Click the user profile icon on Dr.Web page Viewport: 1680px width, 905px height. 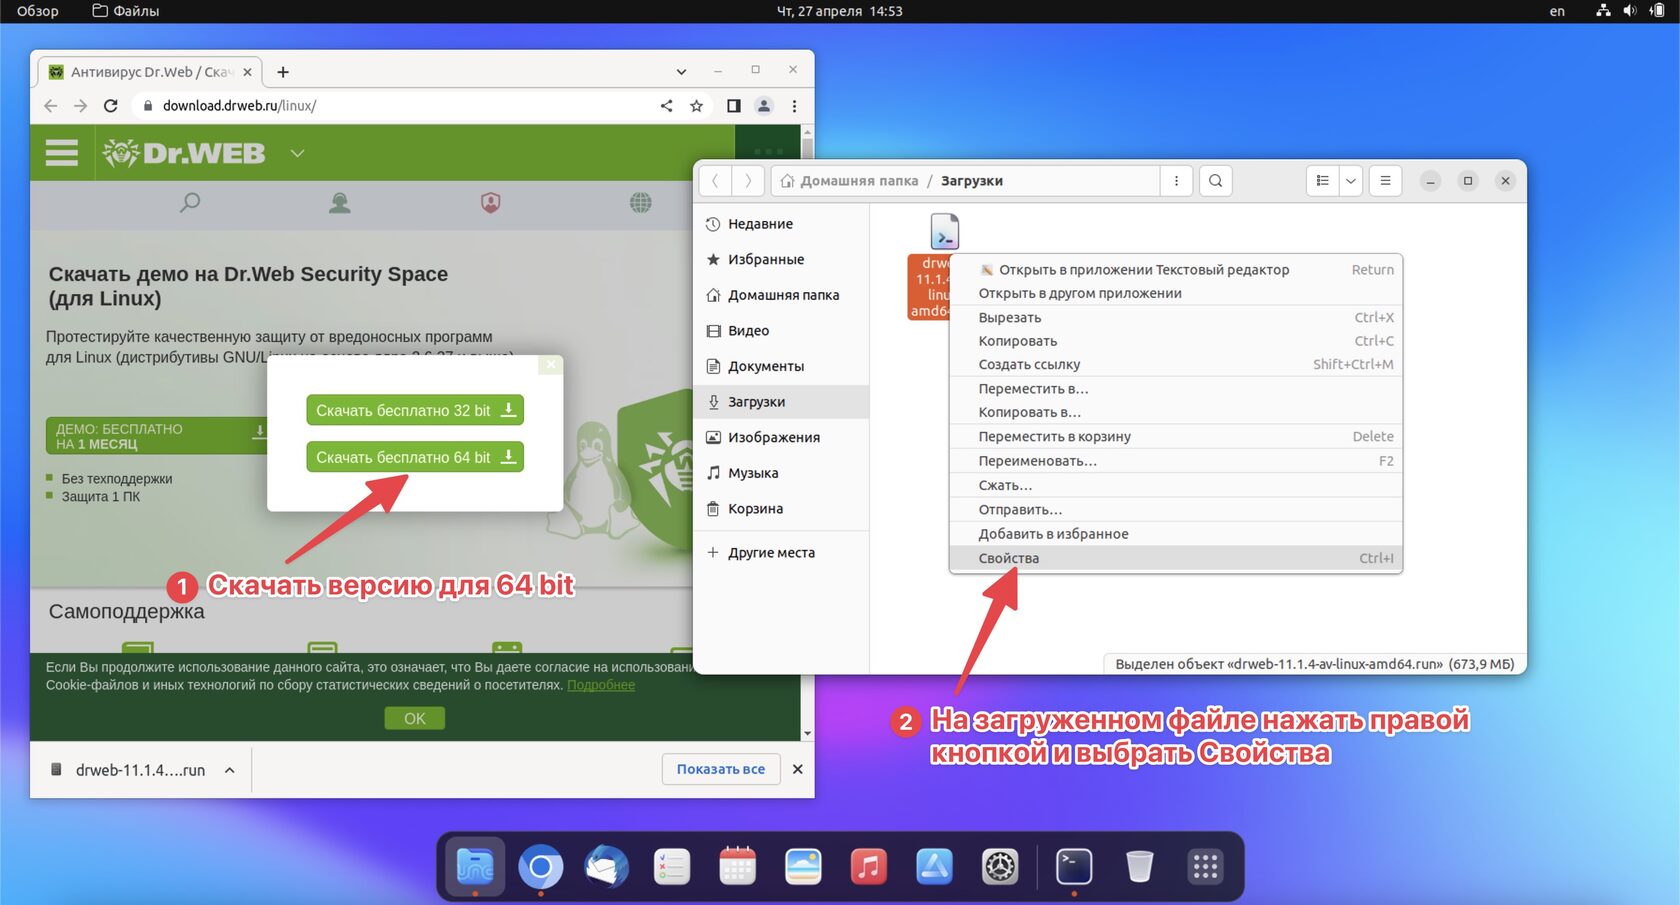click(x=340, y=203)
